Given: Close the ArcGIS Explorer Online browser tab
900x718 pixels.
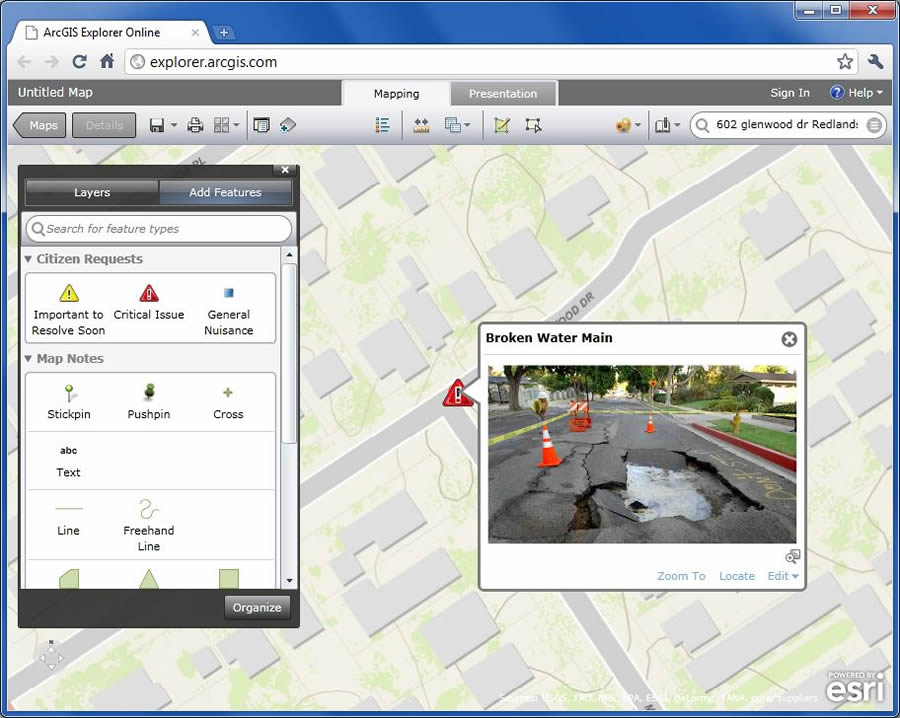Looking at the screenshot, I should pos(195,33).
